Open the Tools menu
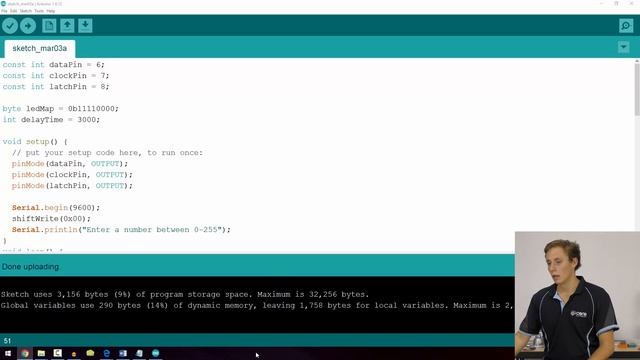 [x=39, y=11]
